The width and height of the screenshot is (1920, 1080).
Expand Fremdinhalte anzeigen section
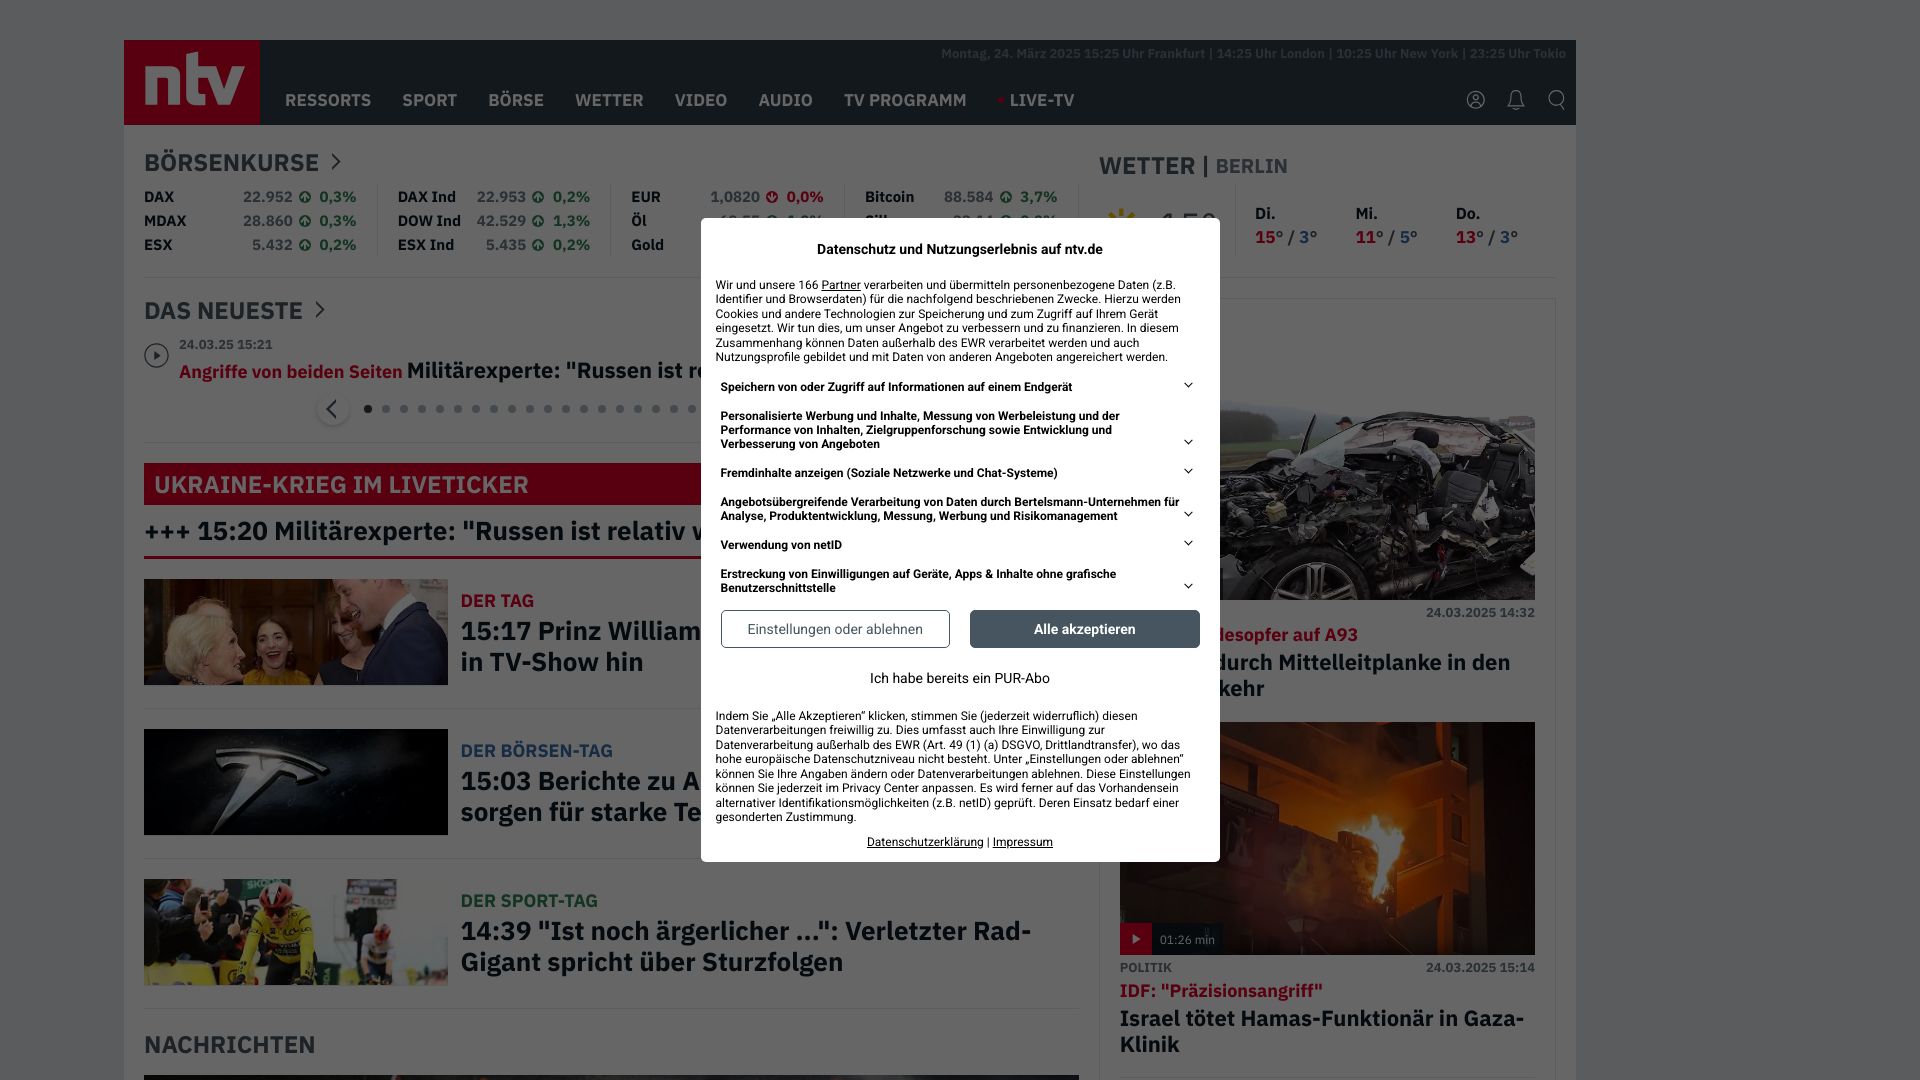pyautogui.click(x=1188, y=472)
